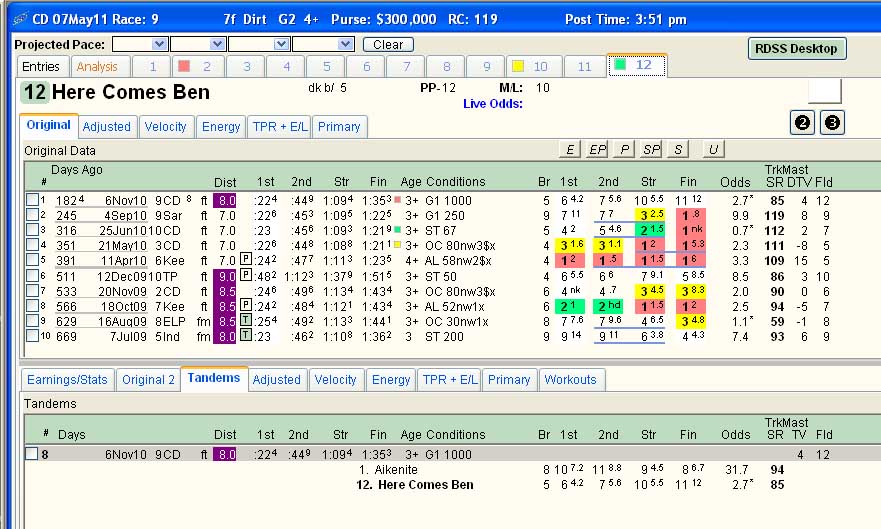Screen dimensions: 881x529
Task: Click speed rating 119 in the 4Sep10 row
Action: [774, 215]
